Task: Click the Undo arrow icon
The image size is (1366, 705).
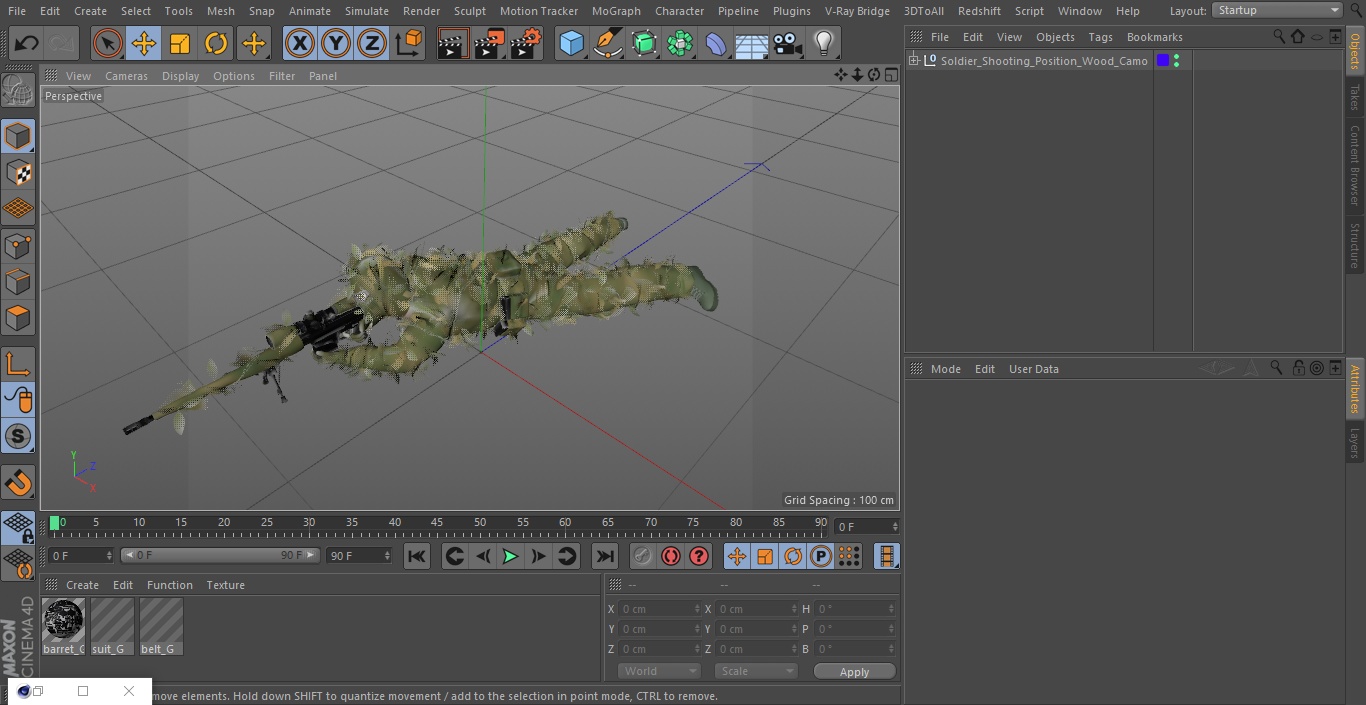Action: click(x=27, y=43)
